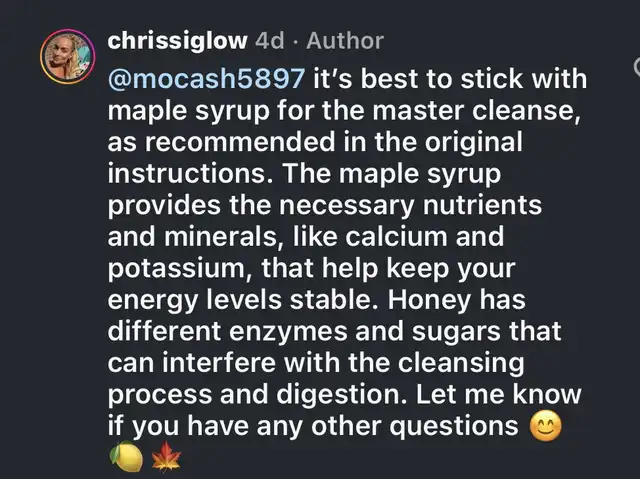This screenshot has height=479, width=640.
Task: Click the phrase 'any other questions'
Action: (387, 427)
